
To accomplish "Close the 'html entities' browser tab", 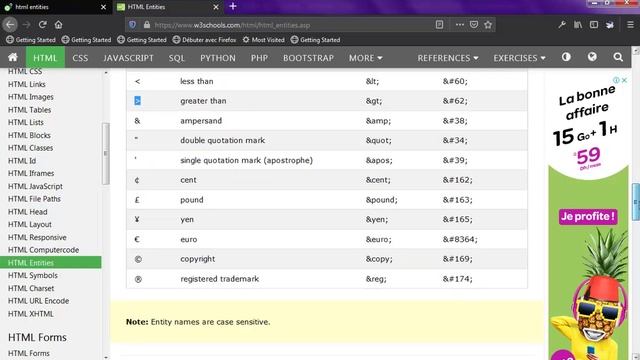I will coord(103,7).
